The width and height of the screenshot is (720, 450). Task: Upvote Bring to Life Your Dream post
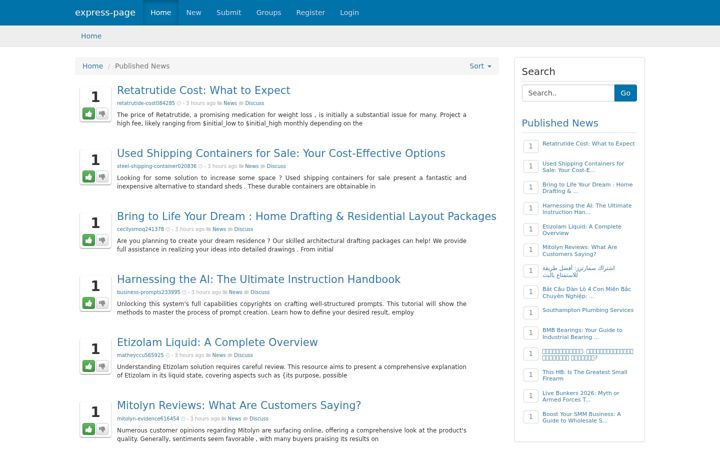[x=89, y=240]
